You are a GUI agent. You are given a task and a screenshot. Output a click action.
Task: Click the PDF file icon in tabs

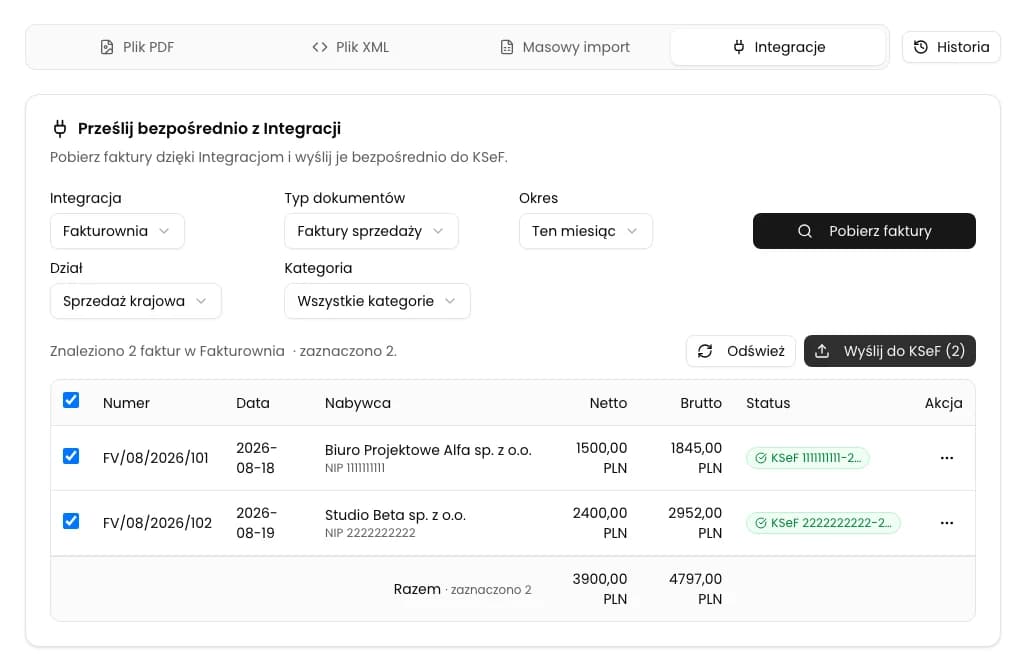[107, 47]
